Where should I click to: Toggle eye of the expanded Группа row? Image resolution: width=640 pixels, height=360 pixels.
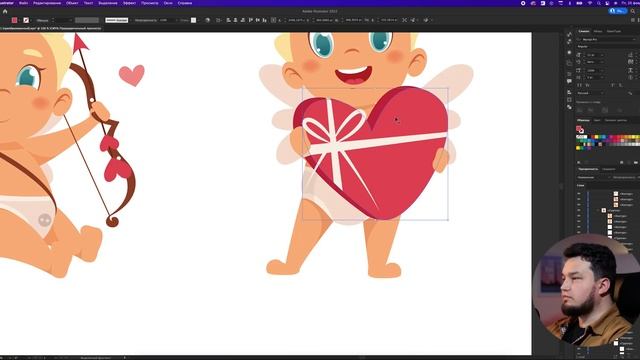[x=579, y=211]
